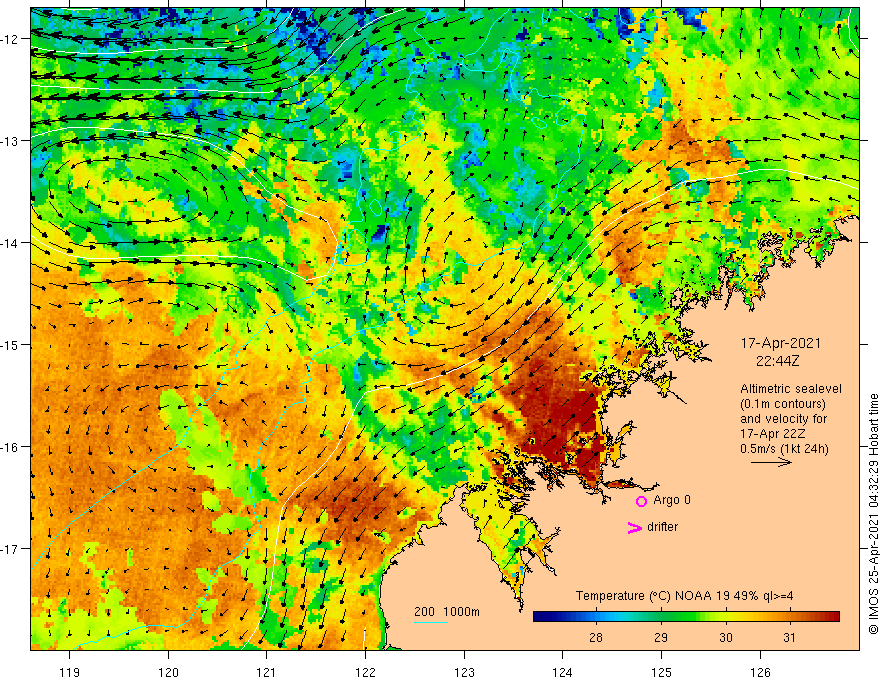880x680 pixels.
Task: Click the latitude axis label -17
Action: 10,549
